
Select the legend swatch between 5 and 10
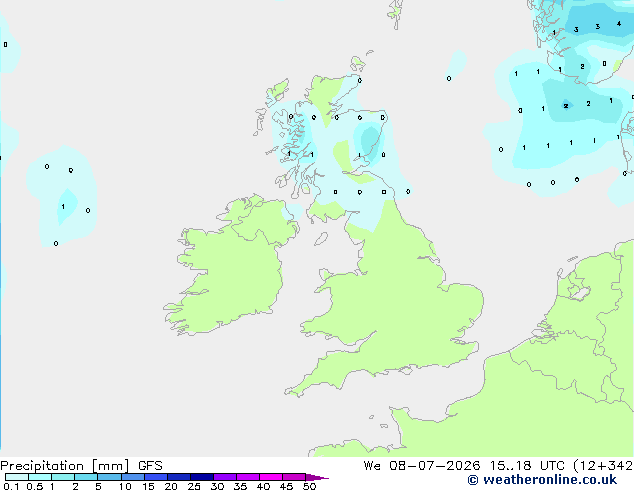(x=110, y=477)
